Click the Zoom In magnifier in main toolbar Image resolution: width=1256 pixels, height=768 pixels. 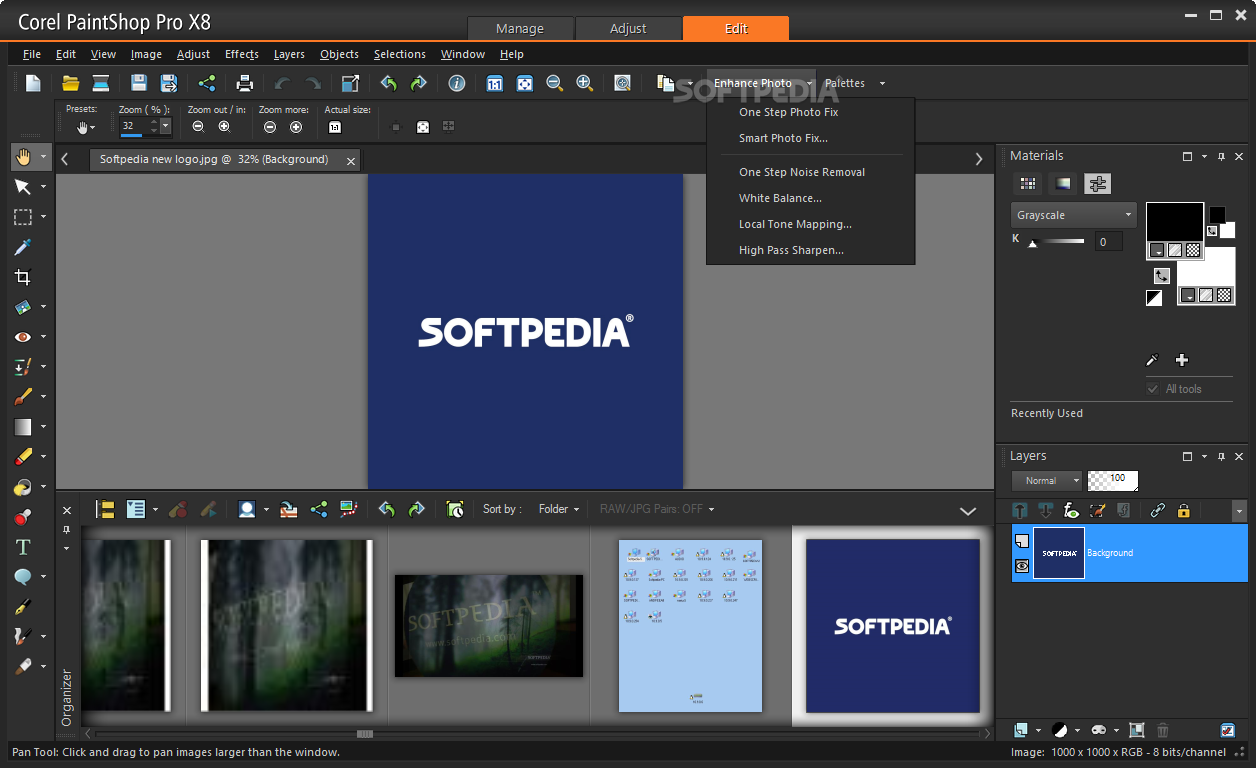(x=584, y=83)
